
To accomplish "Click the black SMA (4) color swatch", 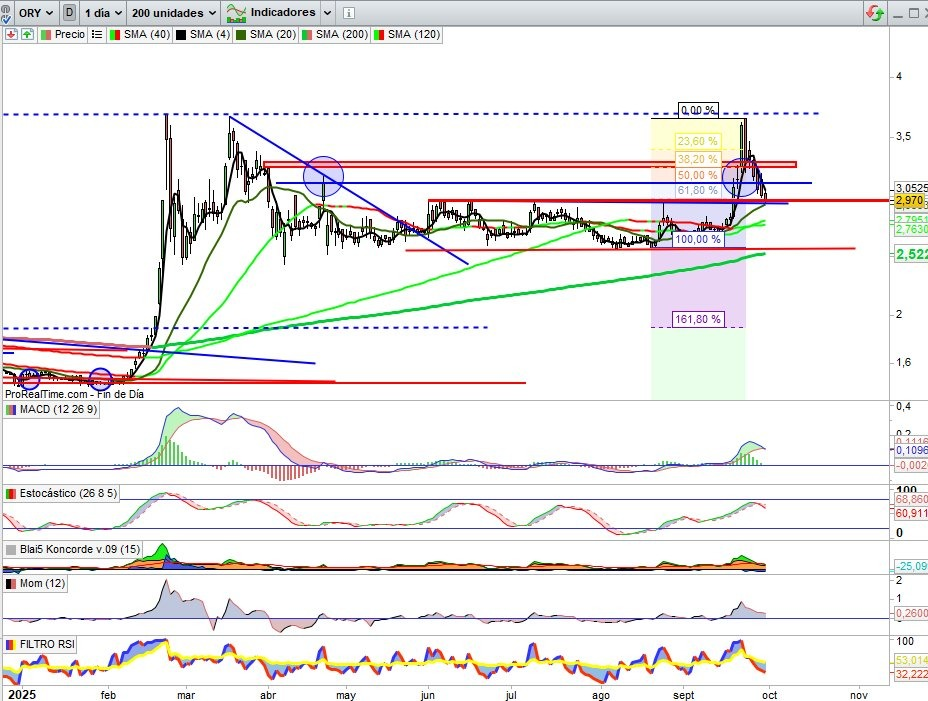I will pyautogui.click(x=180, y=34).
